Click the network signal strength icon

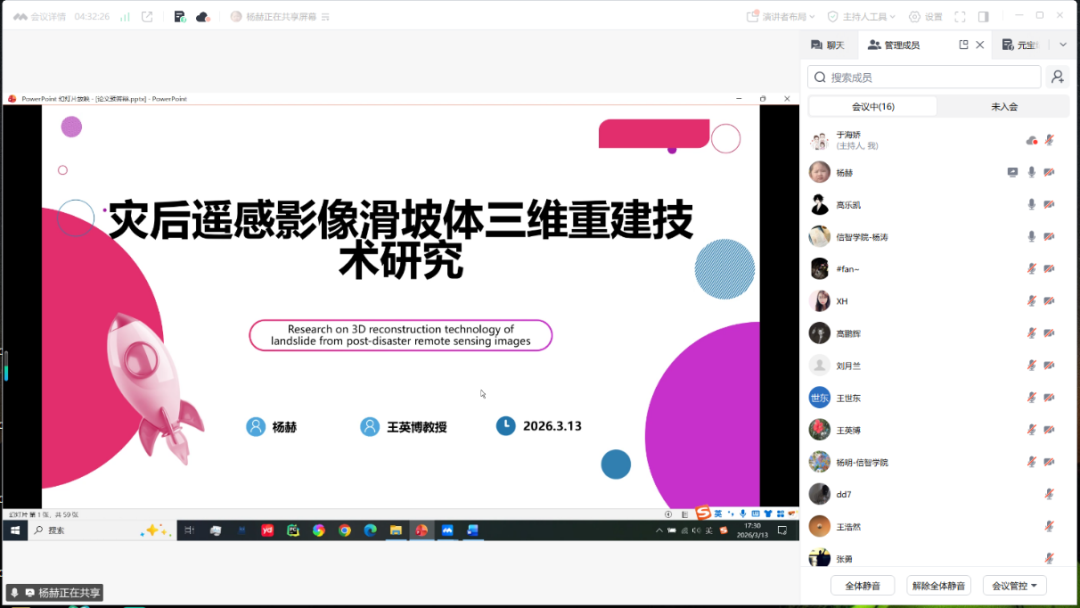click(x=125, y=17)
